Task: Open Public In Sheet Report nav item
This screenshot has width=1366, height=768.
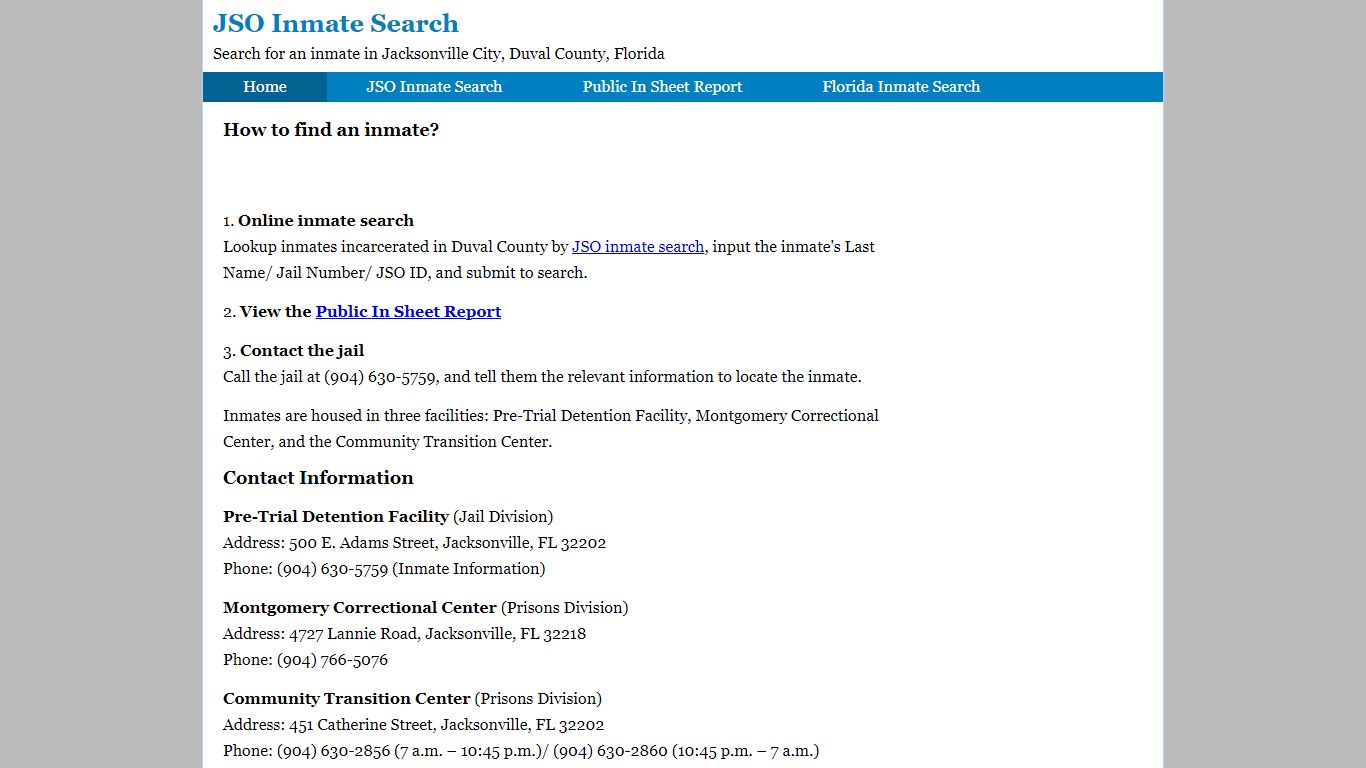Action: coord(662,87)
